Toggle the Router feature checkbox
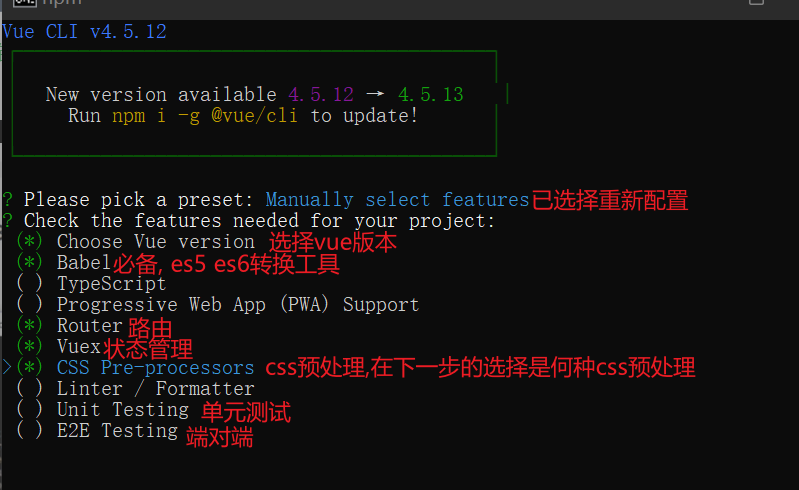This screenshot has width=799, height=490. [30, 326]
